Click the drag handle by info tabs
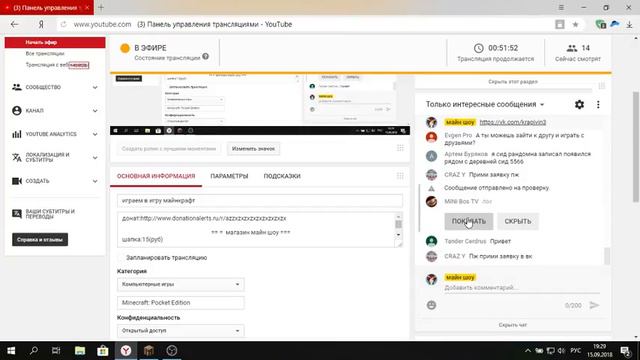Screen dimensions: 640x360 point(400,176)
